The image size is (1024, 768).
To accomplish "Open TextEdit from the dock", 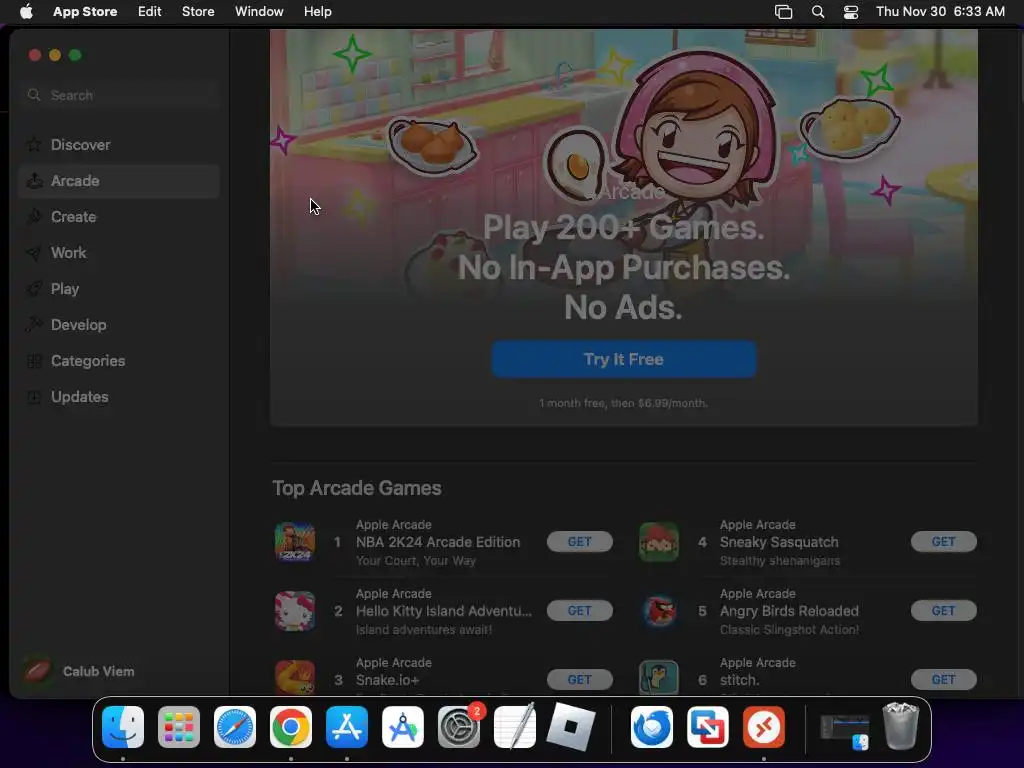I will pos(515,727).
